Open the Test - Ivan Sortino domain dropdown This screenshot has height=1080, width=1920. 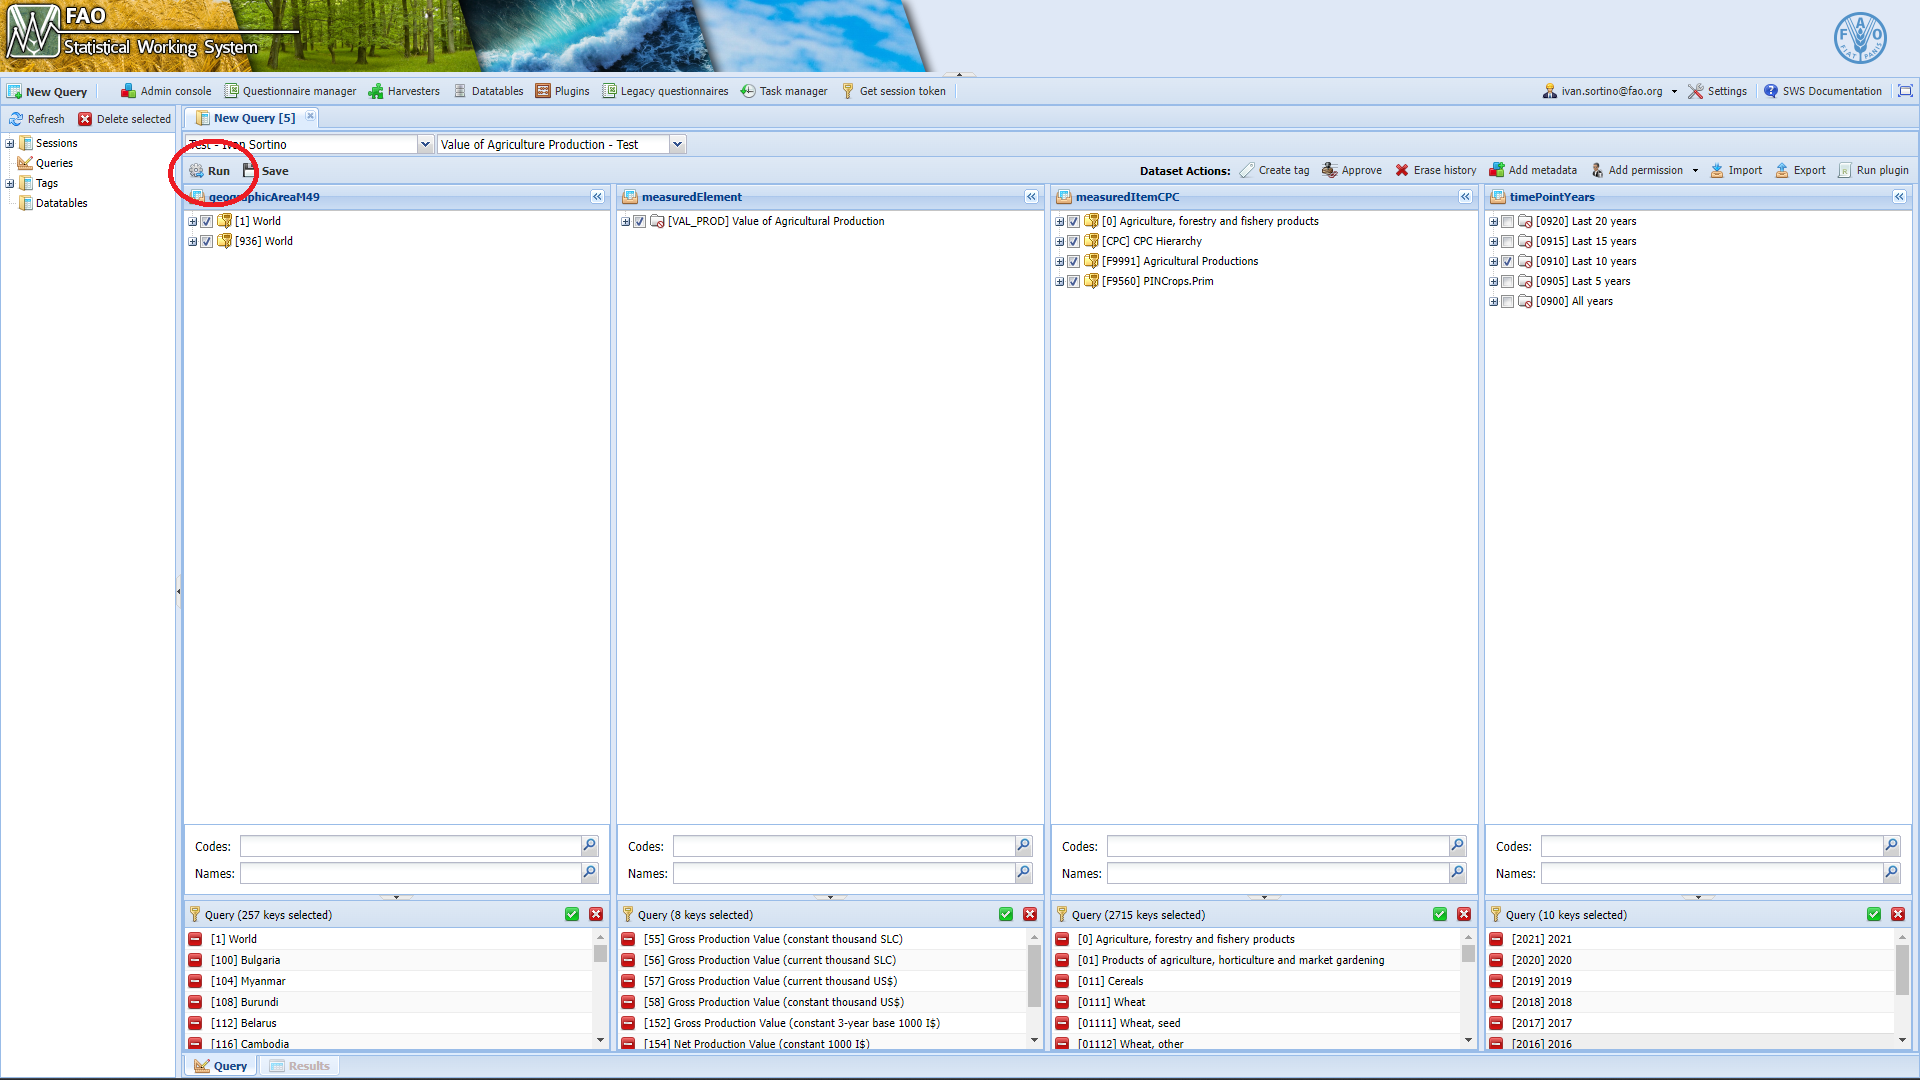point(425,144)
